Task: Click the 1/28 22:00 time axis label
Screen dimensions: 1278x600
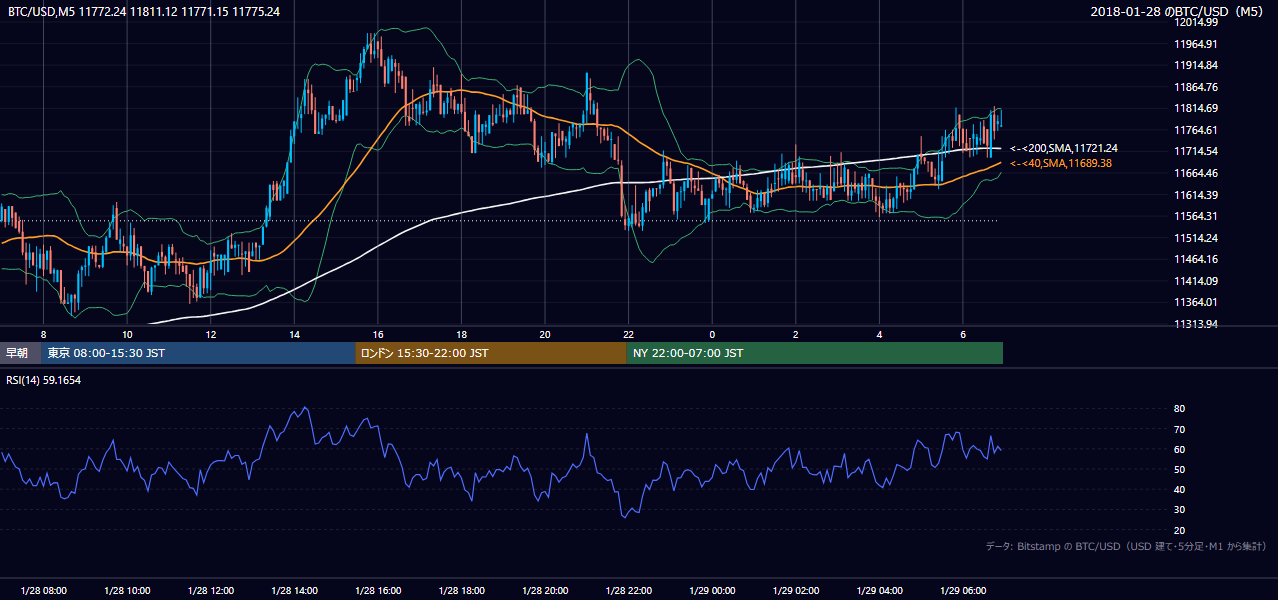Action: (x=628, y=591)
